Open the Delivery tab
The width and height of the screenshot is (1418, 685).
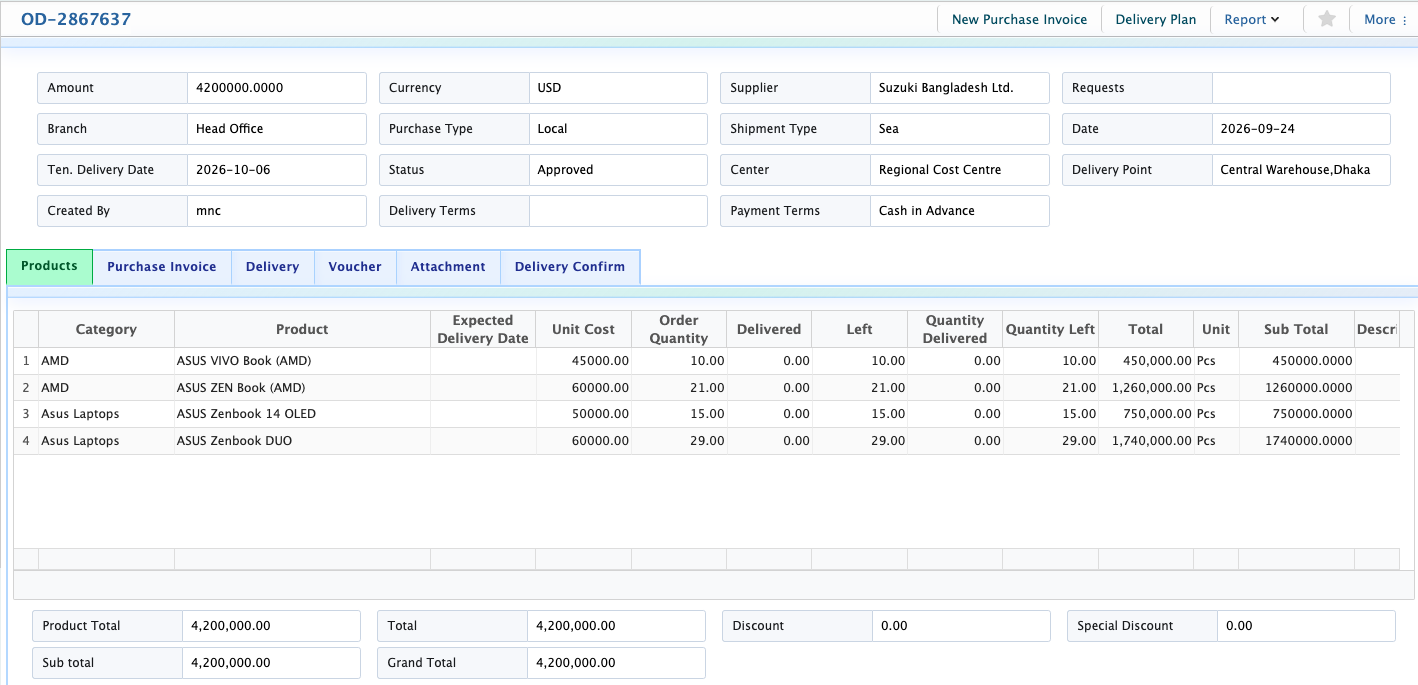pos(272,267)
